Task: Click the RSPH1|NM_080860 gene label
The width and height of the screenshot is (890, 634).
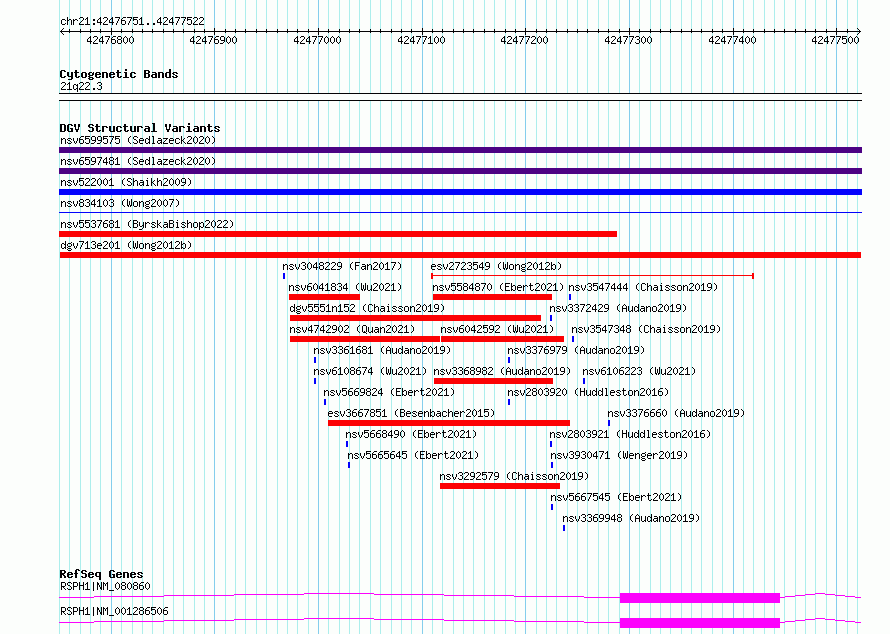Action: coord(105,586)
